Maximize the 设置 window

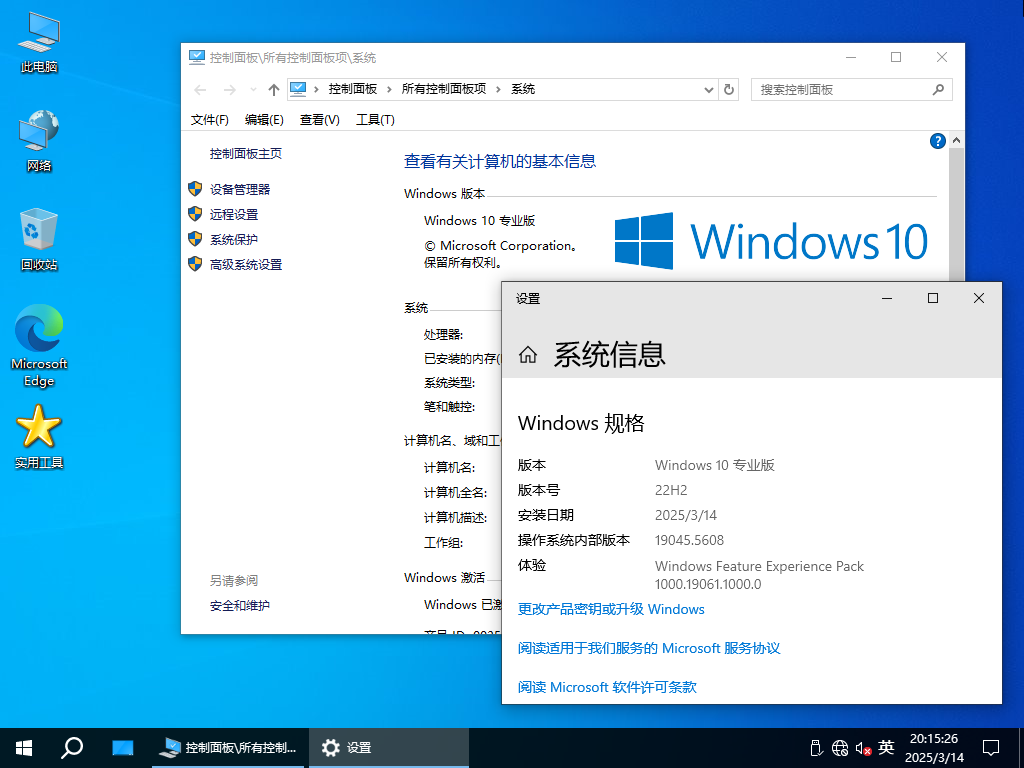tap(933, 298)
